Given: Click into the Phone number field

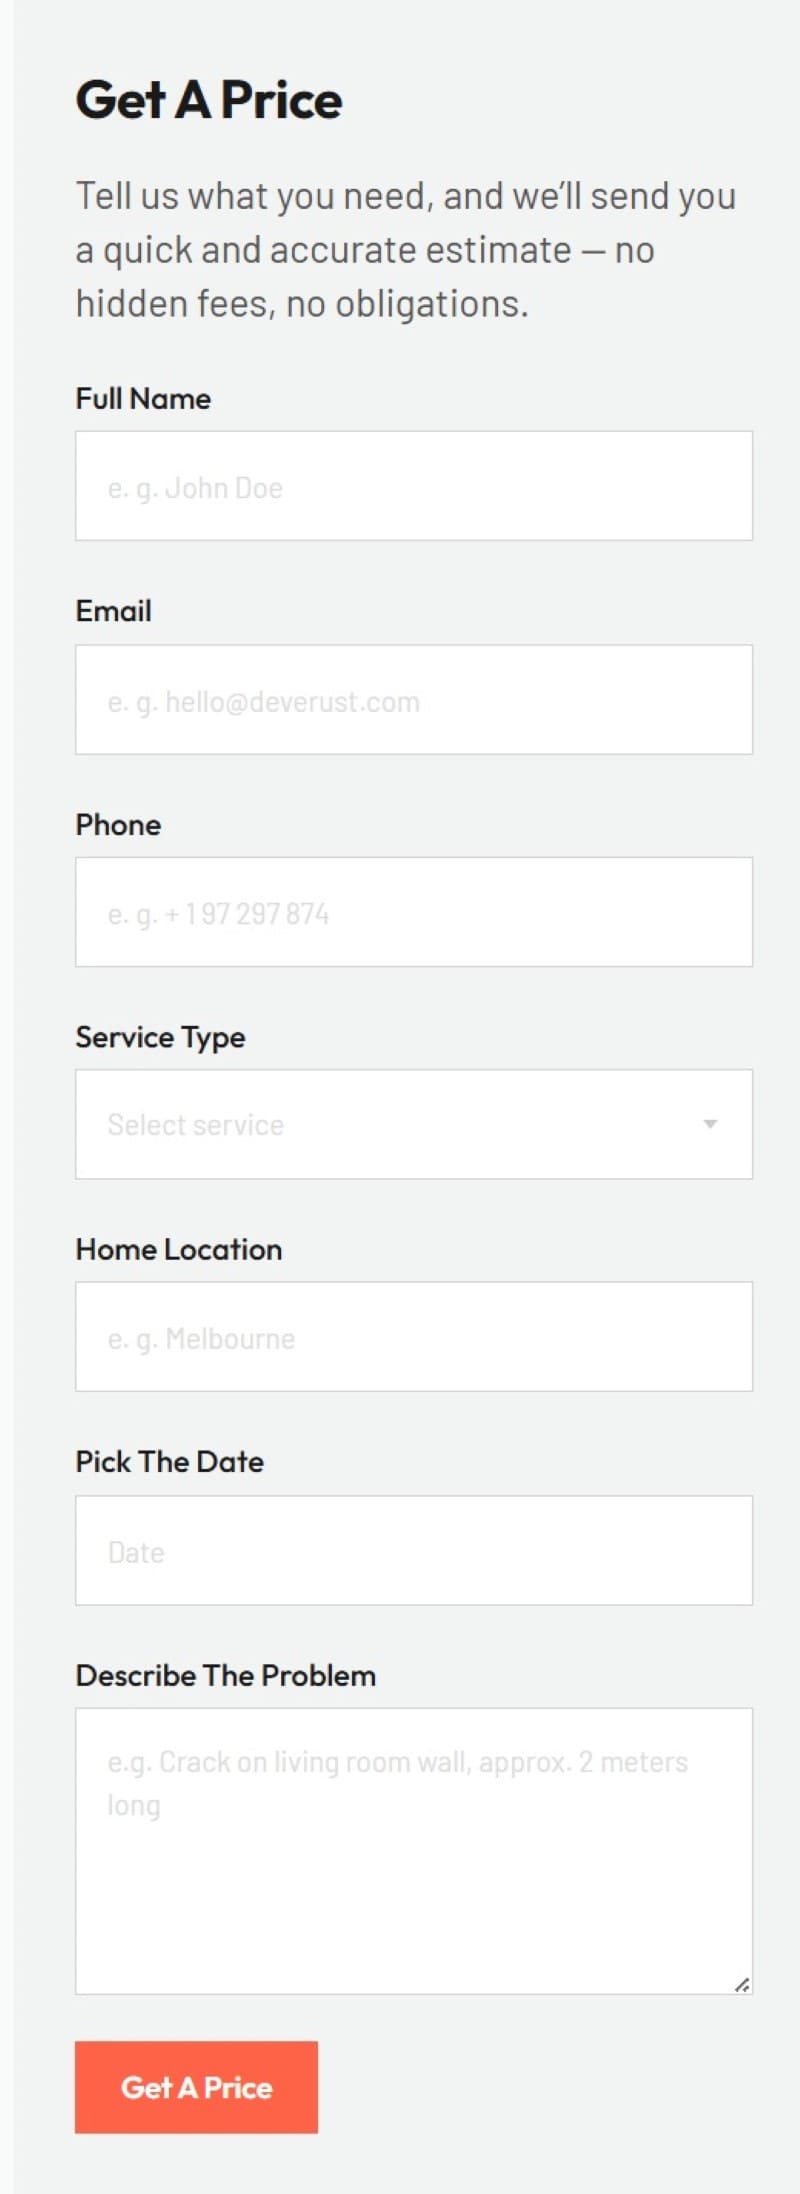Looking at the screenshot, I should 413,912.
